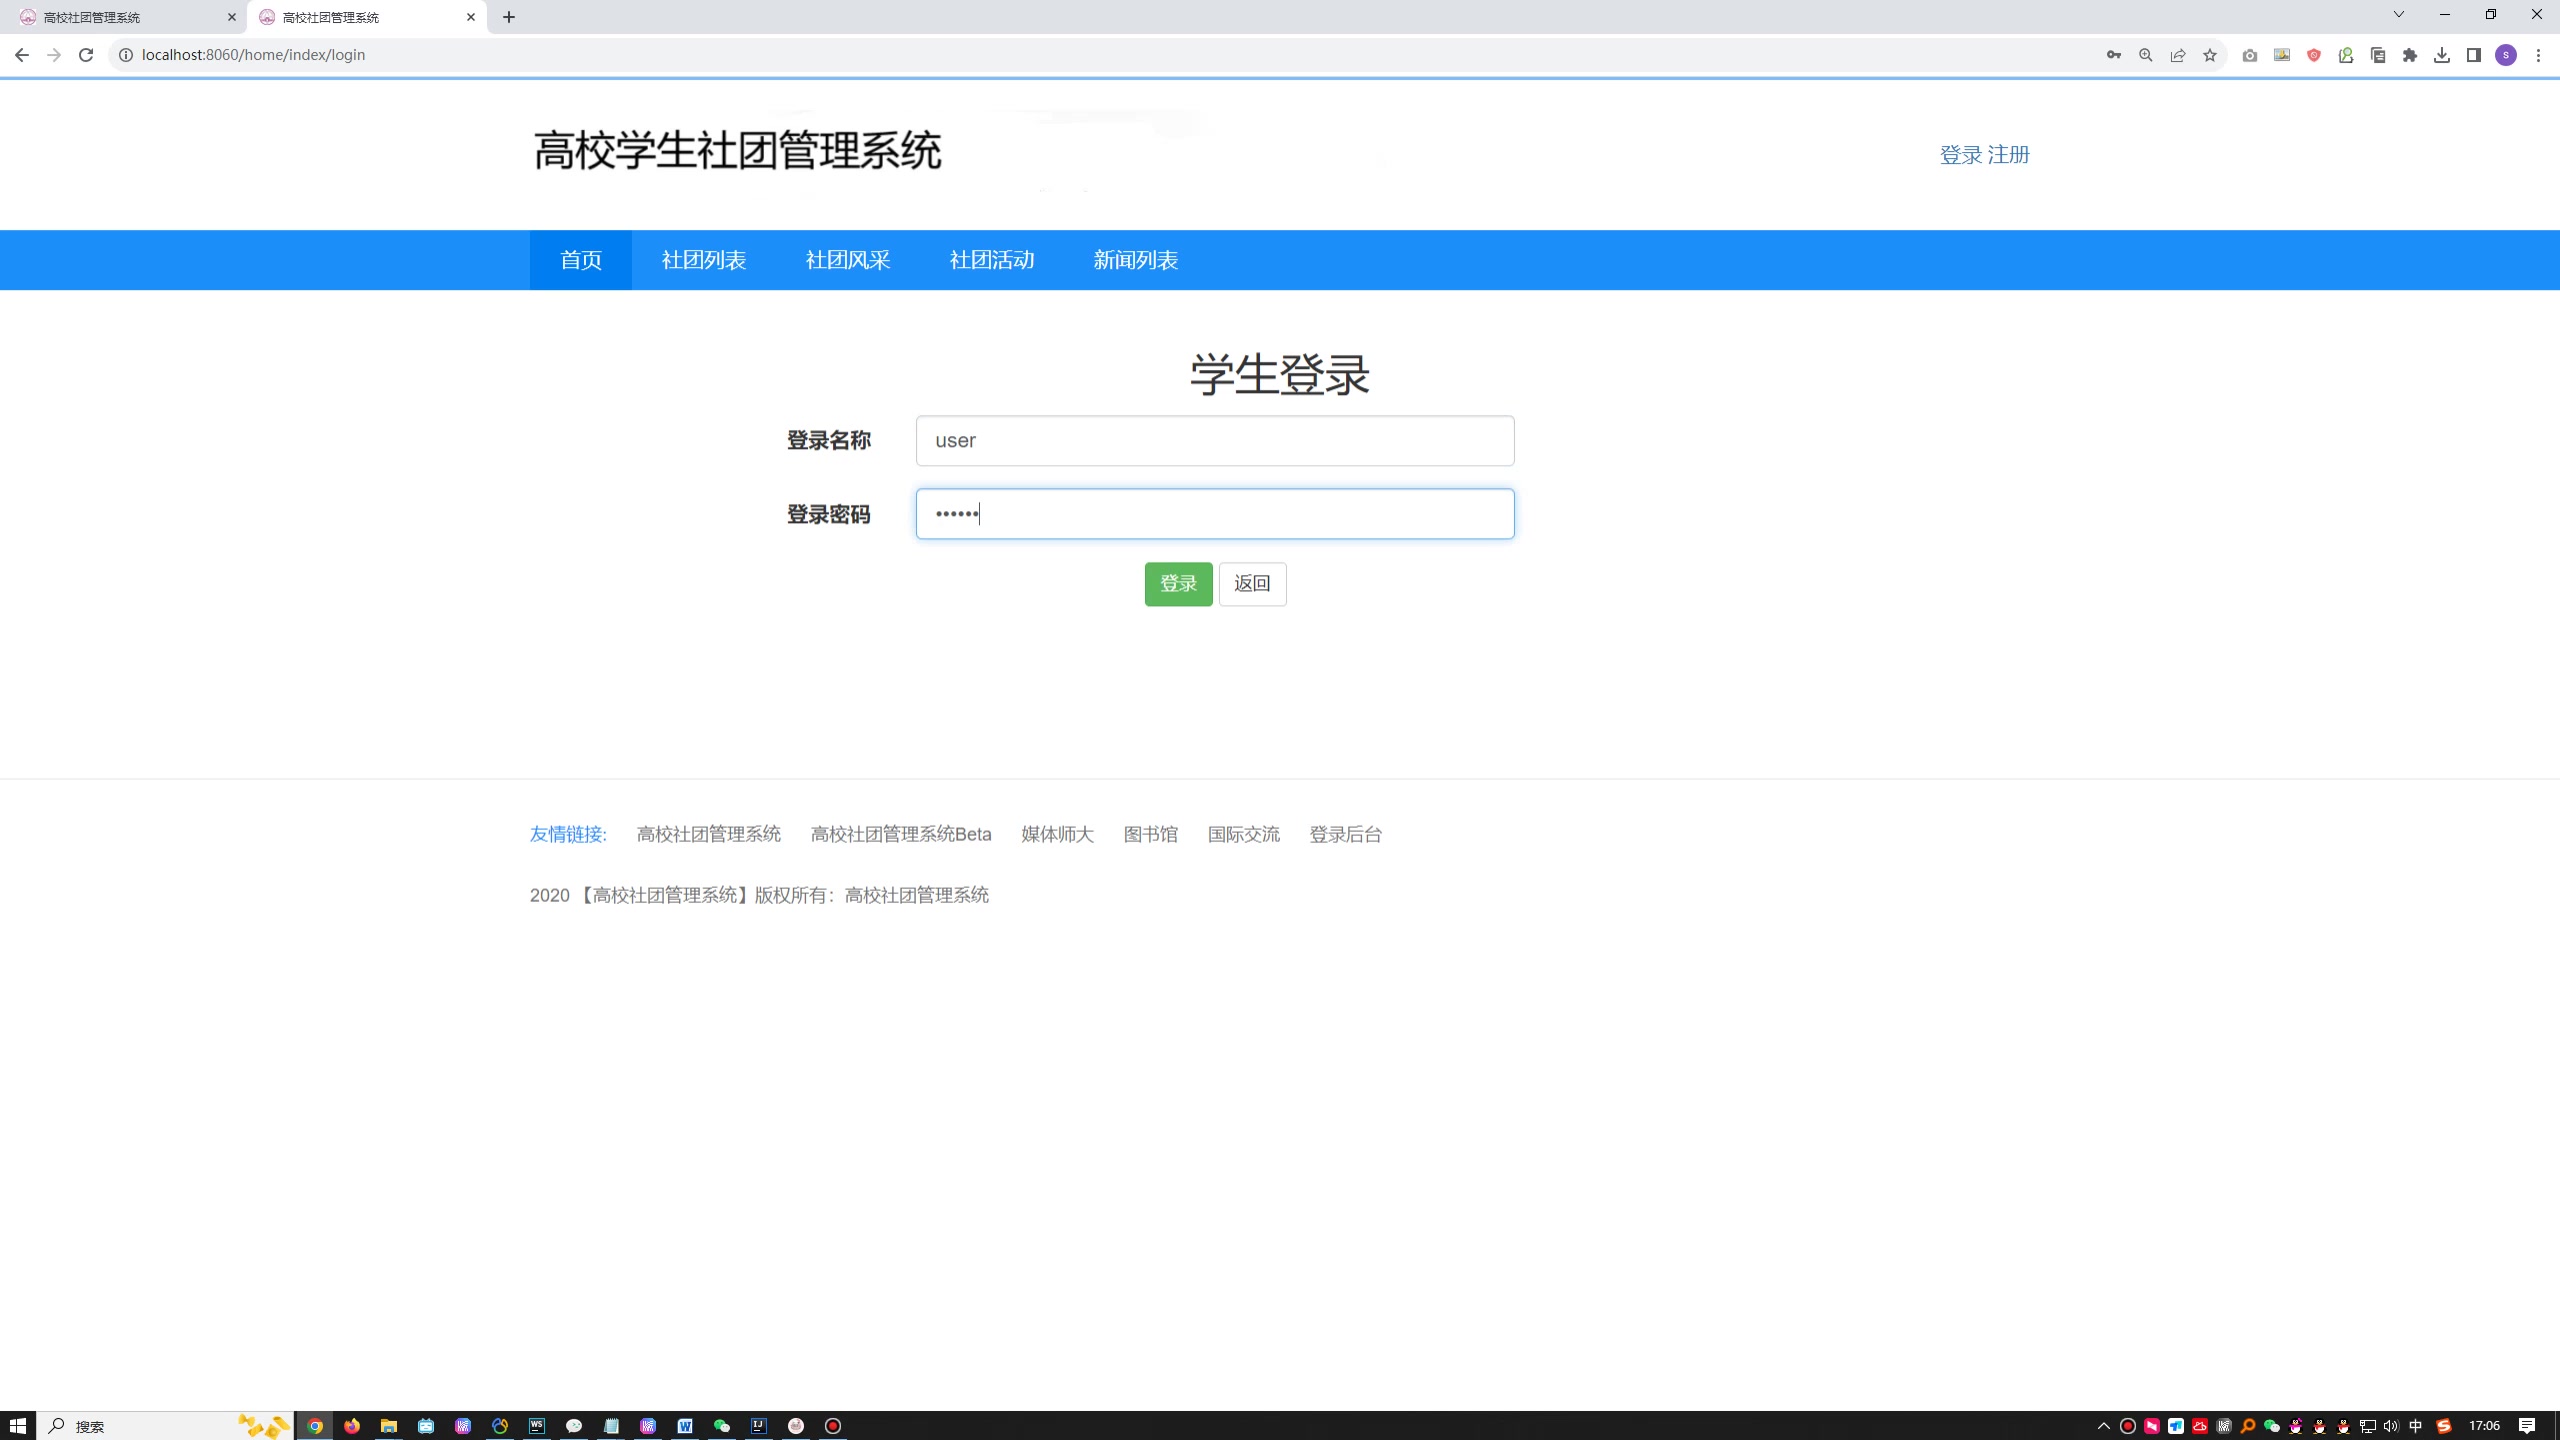Click the camera screenshot extension icon
The image size is (2560, 1440).
tap(2250, 55)
